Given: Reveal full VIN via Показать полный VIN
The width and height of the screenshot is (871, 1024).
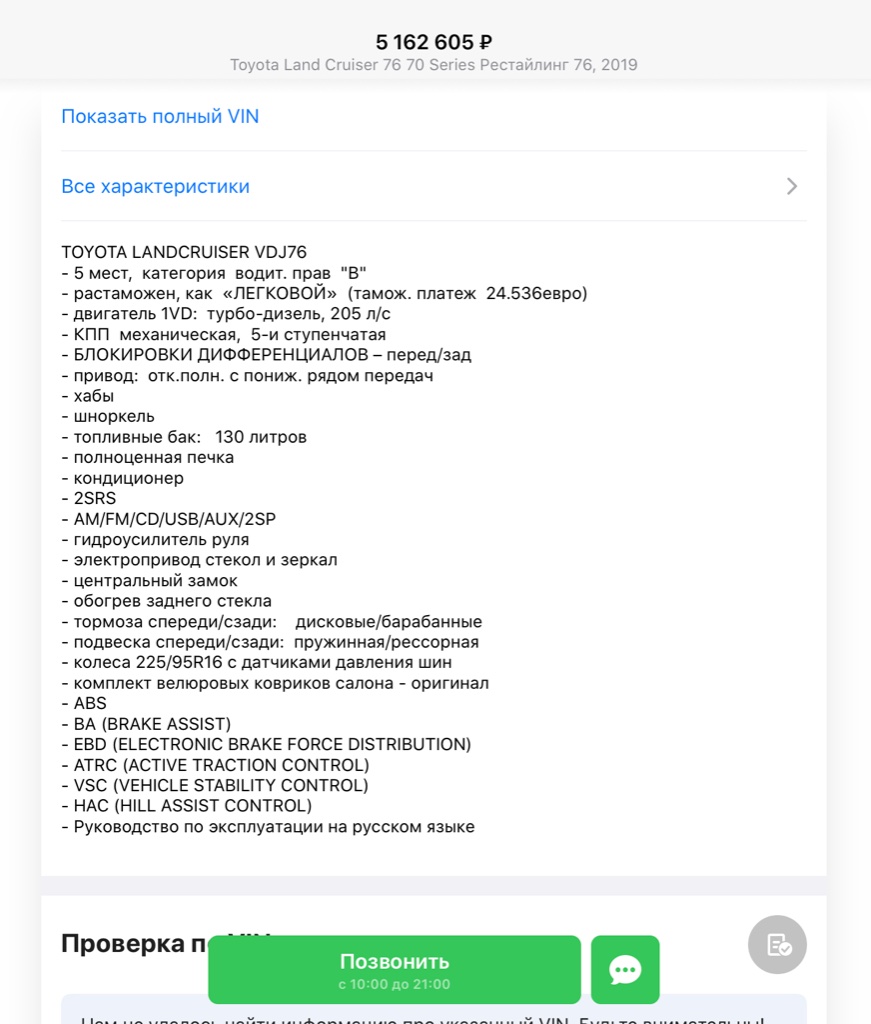Looking at the screenshot, I should tap(160, 116).
